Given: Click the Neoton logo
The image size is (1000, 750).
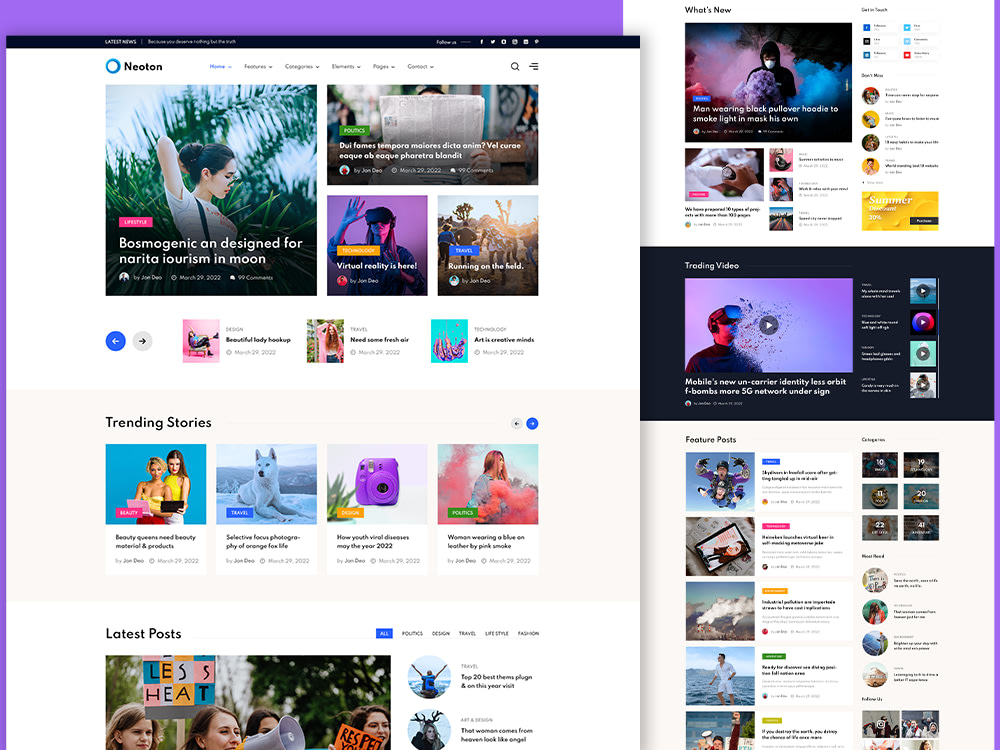Looking at the screenshot, I should (x=134, y=66).
